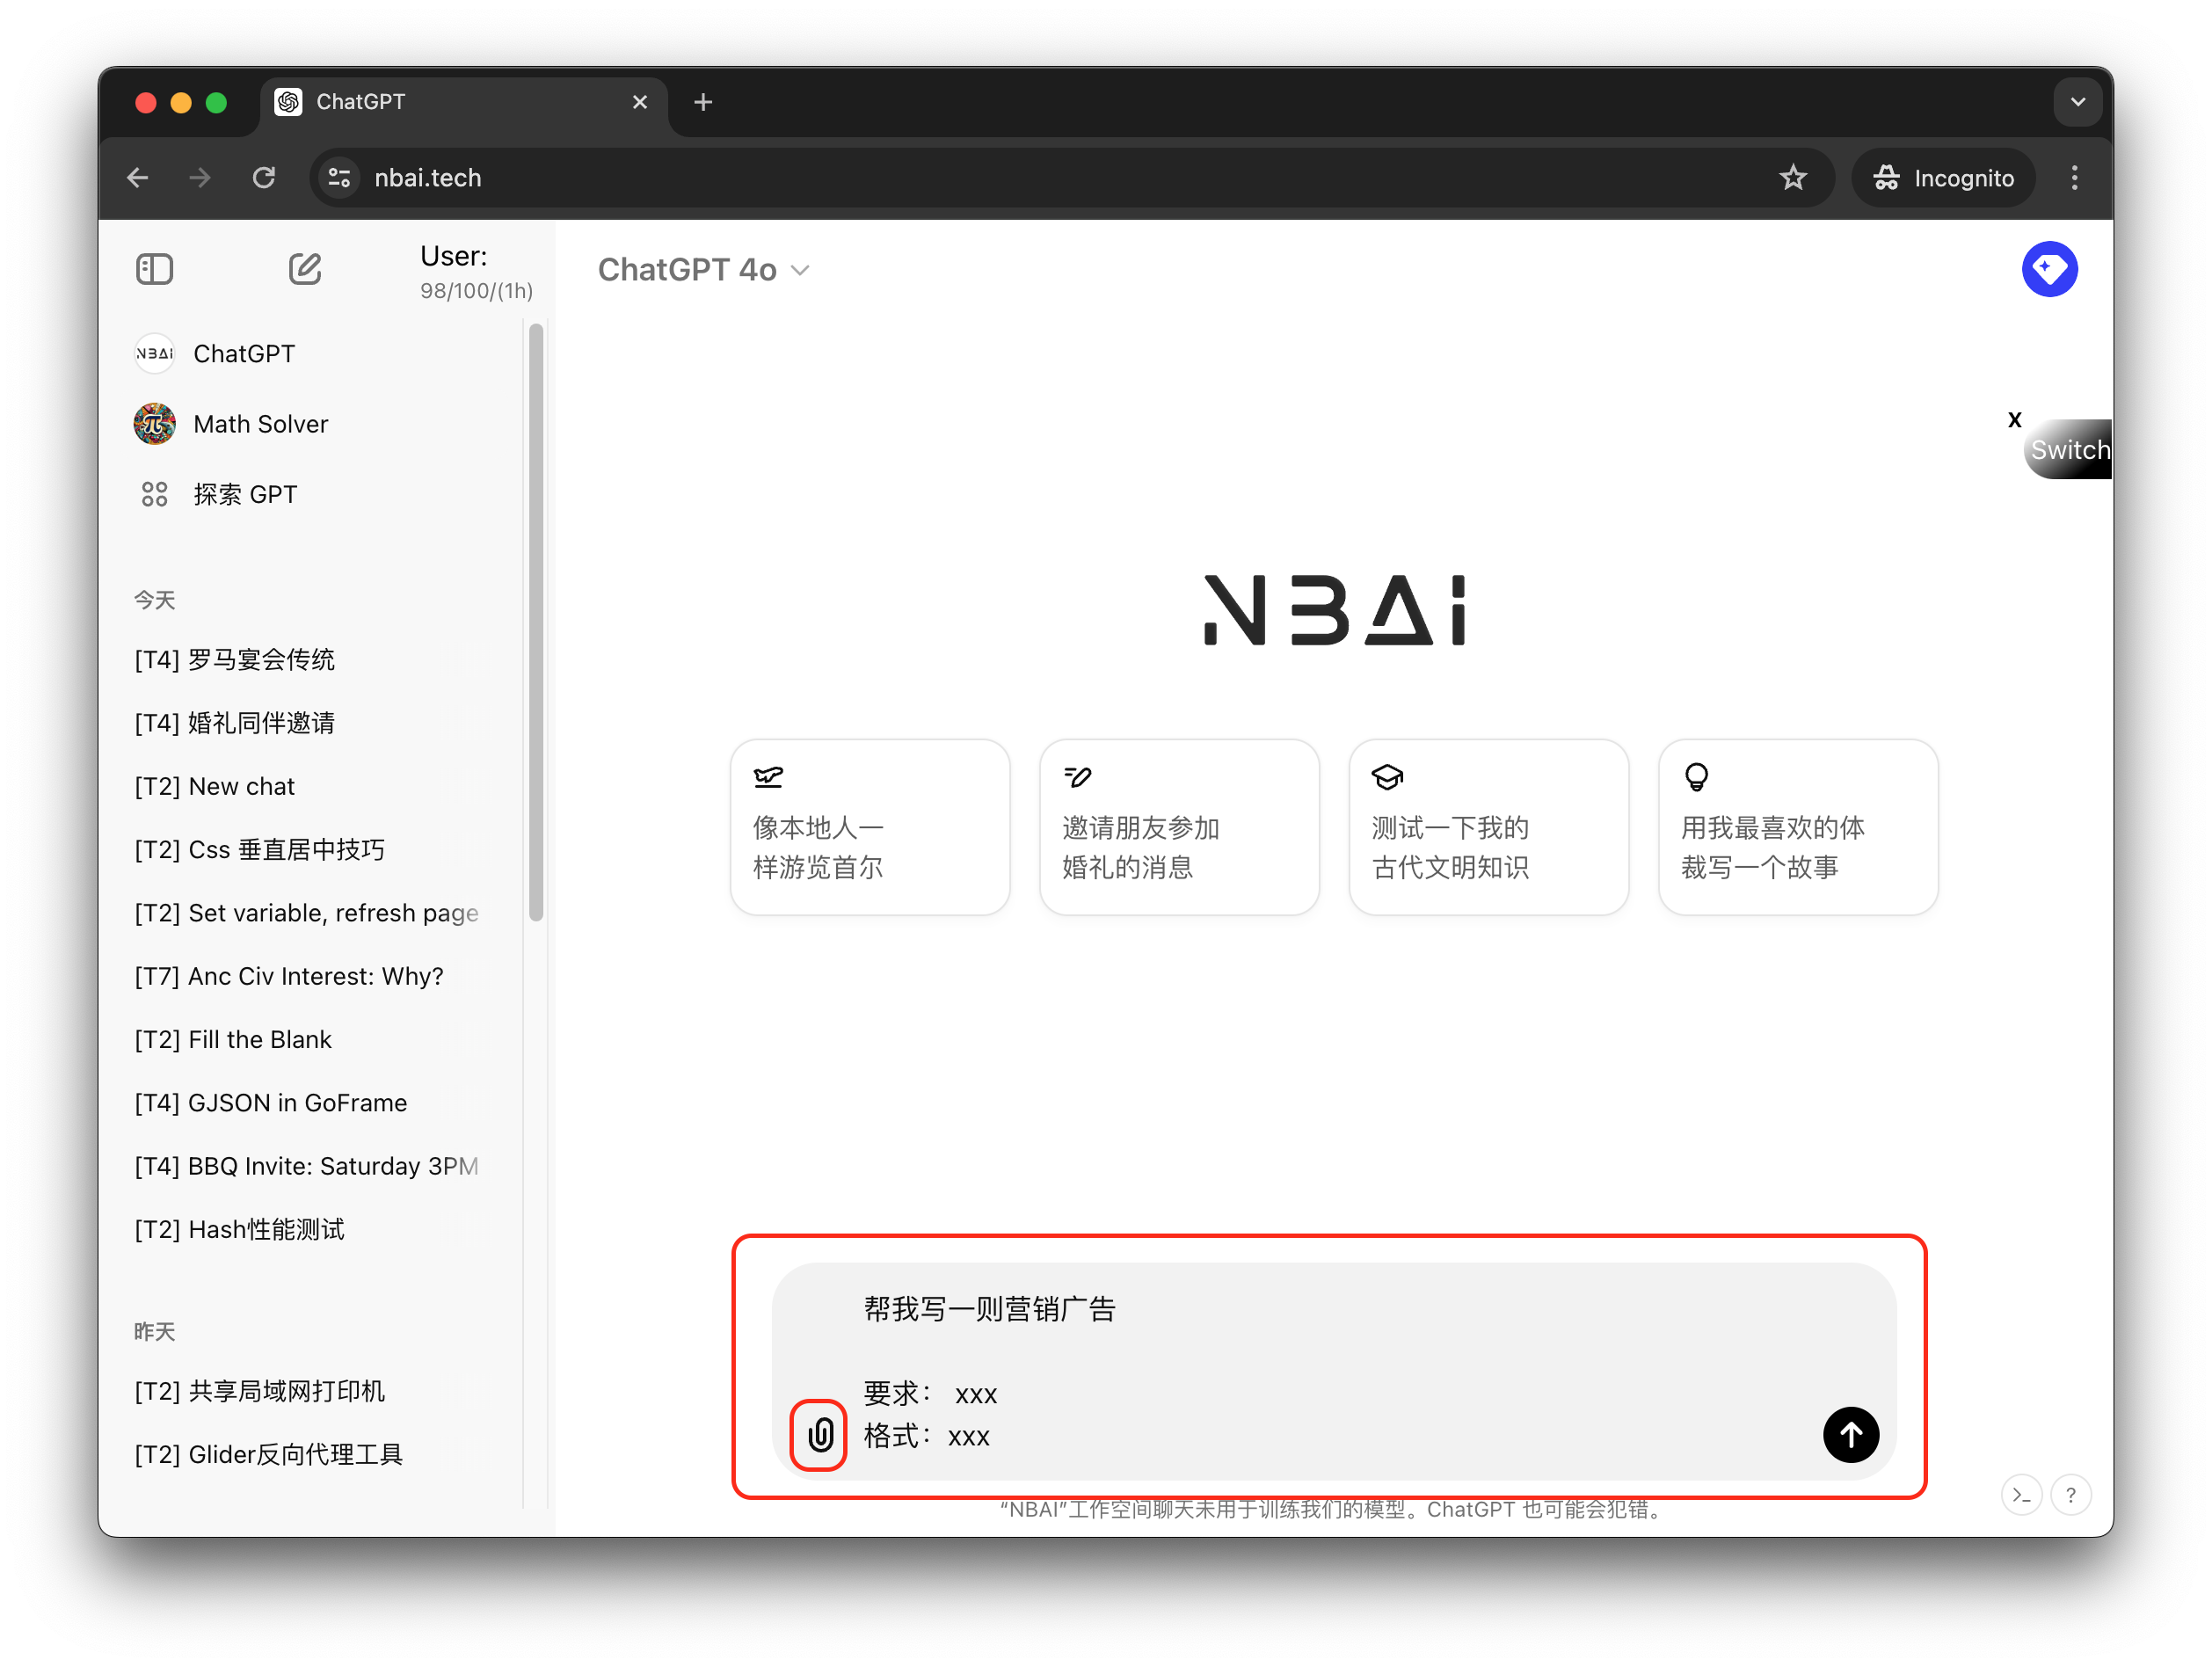This screenshot has width=2212, height=1667.
Task: Click the Switch floating button
Action: pyautogui.click(x=2068, y=450)
